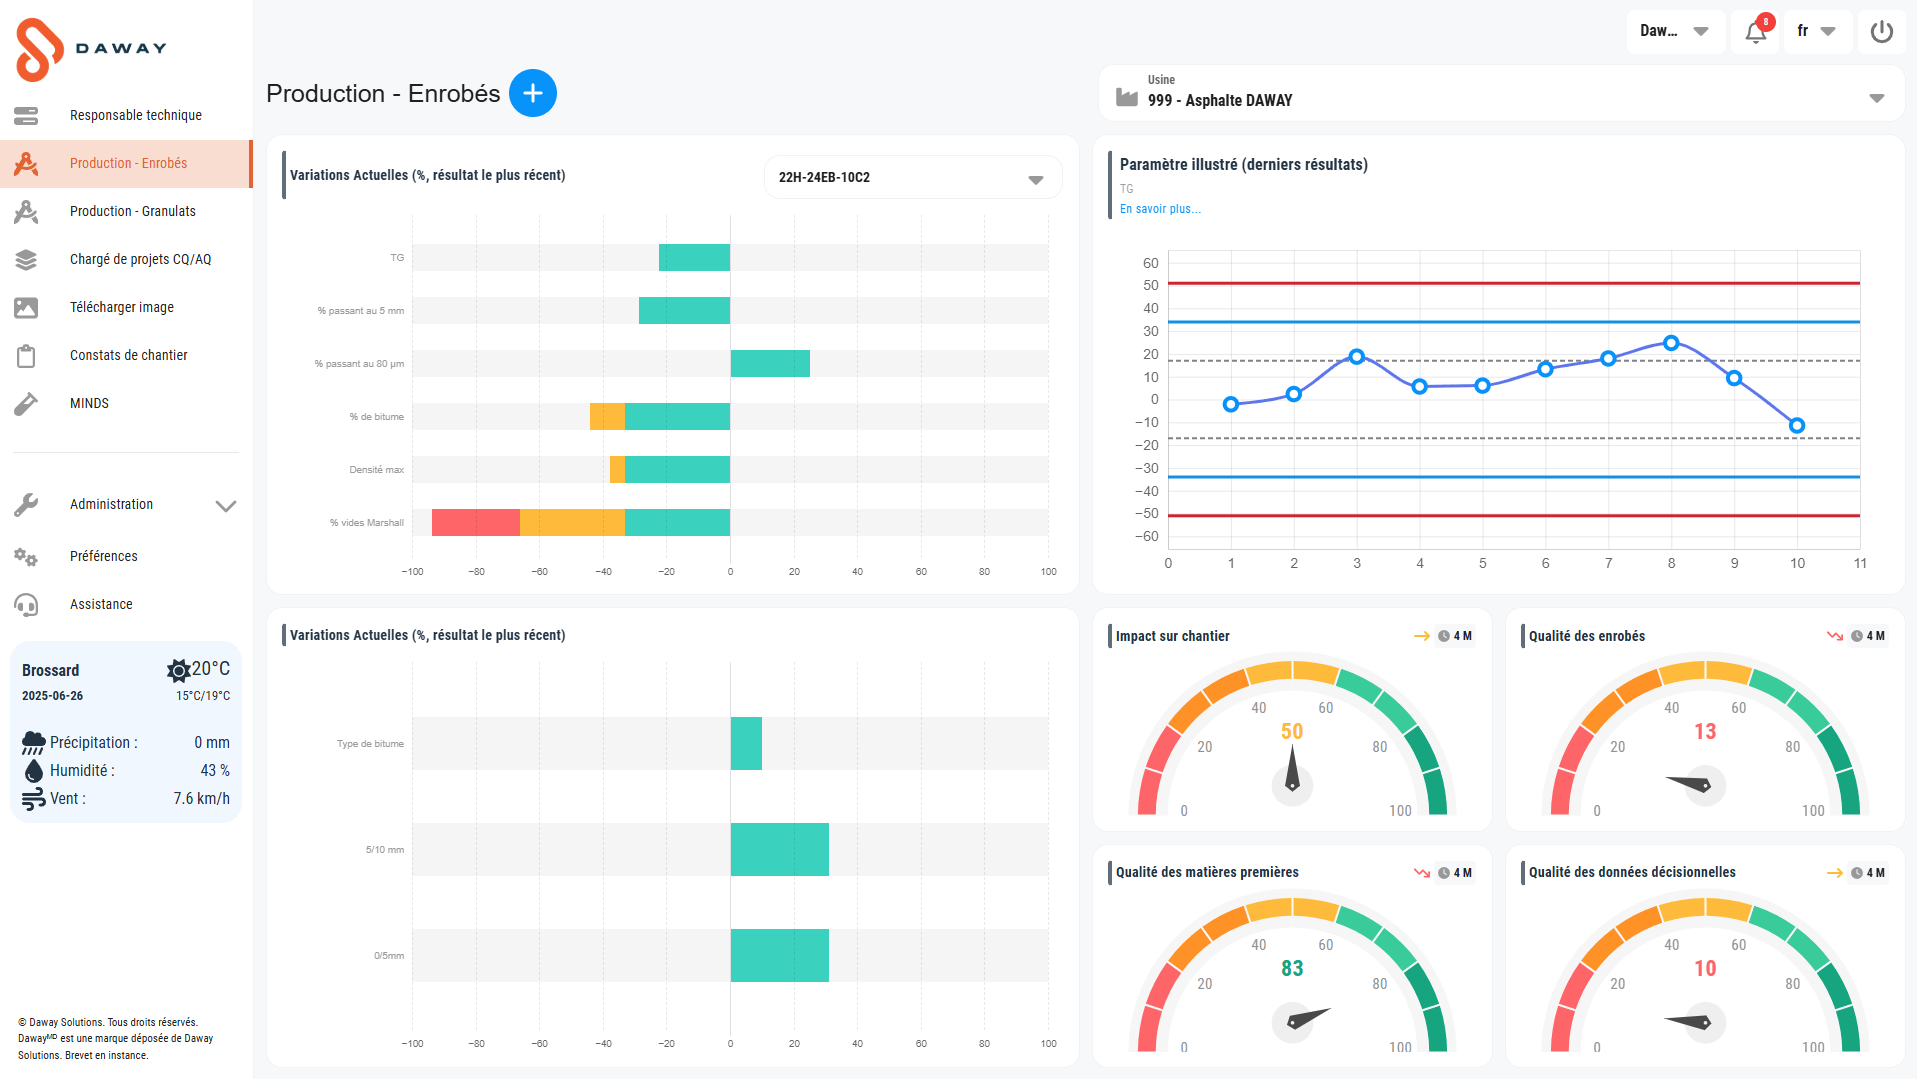The width and height of the screenshot is (1917, 1079).
Task: Open the notifications bell
Action: [1755, 32]
